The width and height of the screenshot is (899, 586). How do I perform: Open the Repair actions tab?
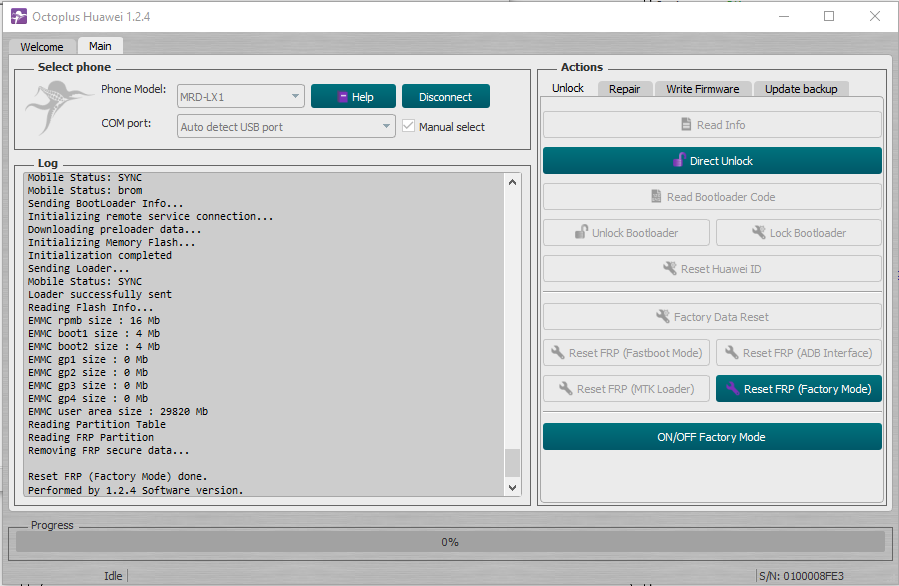[624, 89]
